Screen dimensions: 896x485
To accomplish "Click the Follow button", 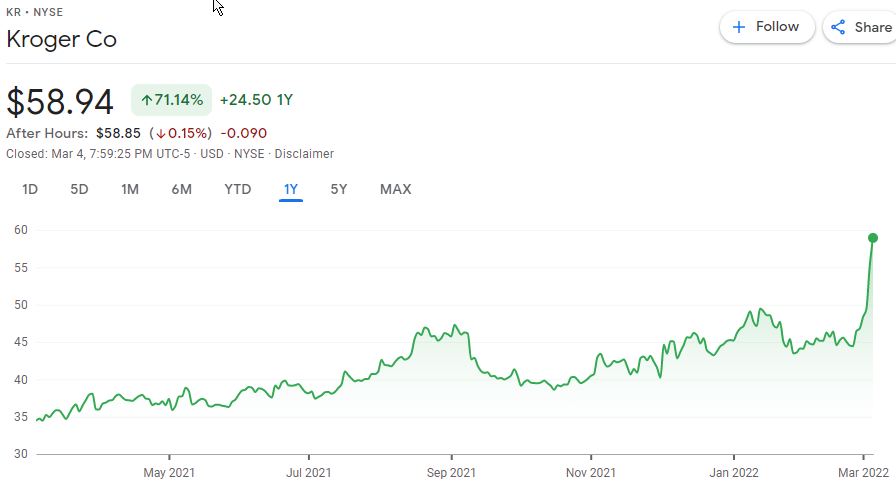I will tap(767, 27).
